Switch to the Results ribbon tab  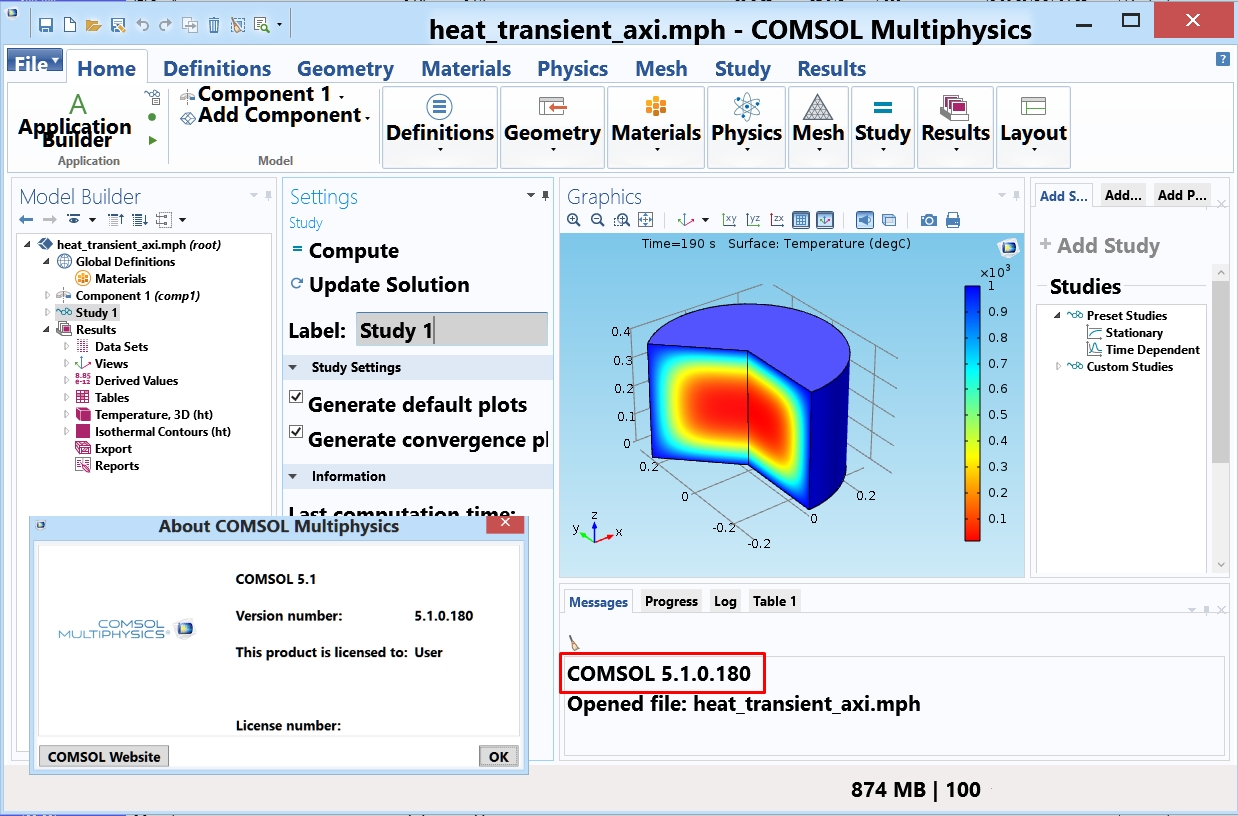tap(831, 69)
